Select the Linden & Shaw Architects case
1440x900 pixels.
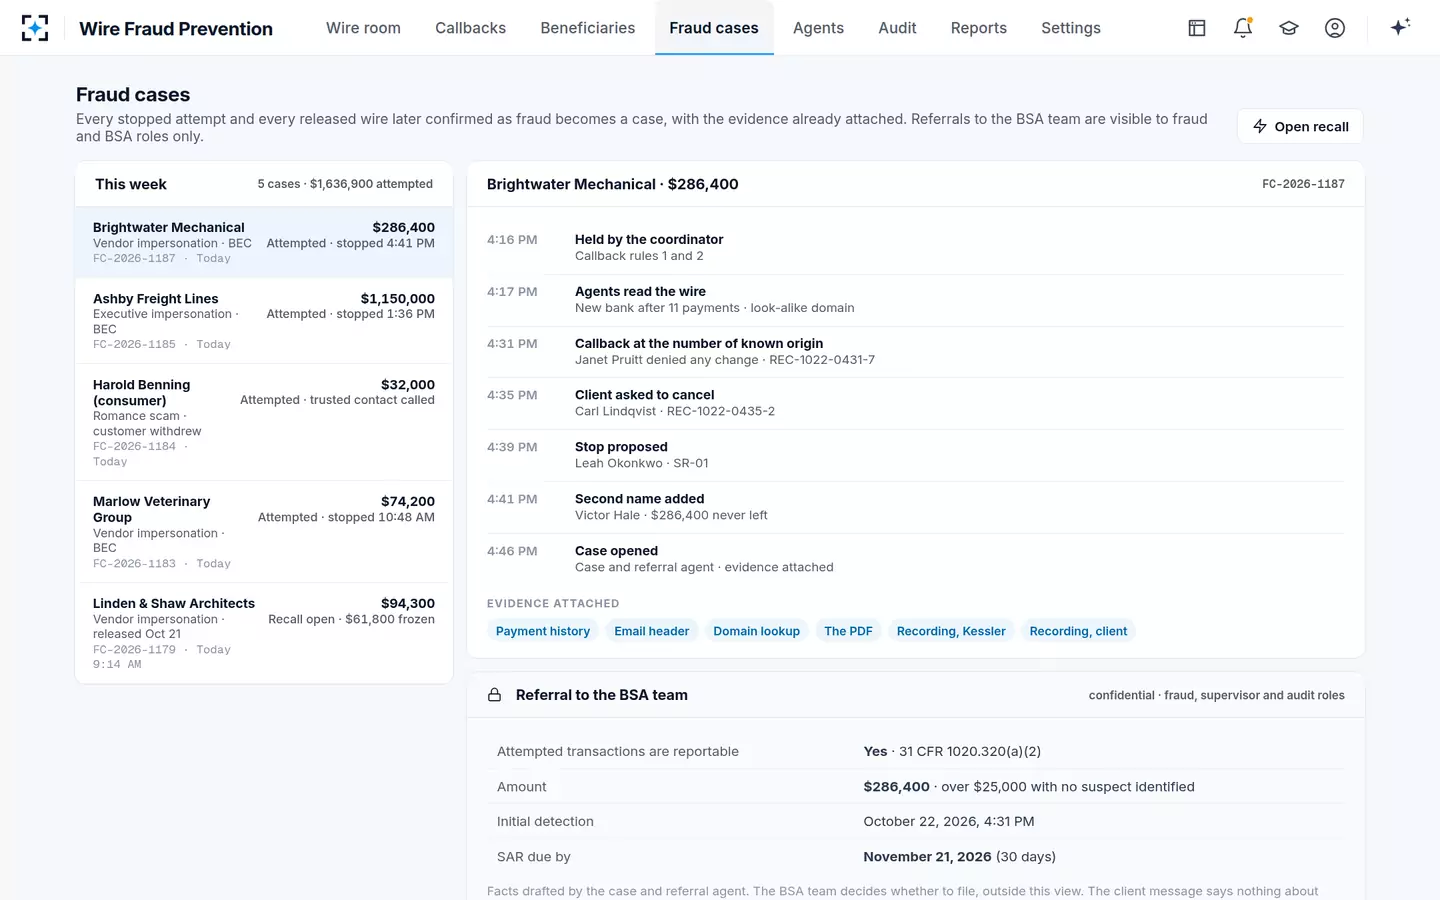[x=264, y=633]
